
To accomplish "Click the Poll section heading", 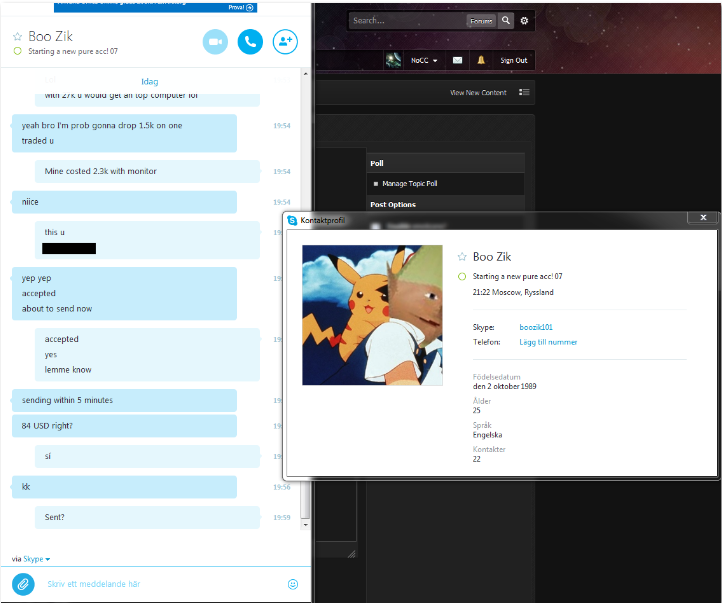I will coord(377,163).
